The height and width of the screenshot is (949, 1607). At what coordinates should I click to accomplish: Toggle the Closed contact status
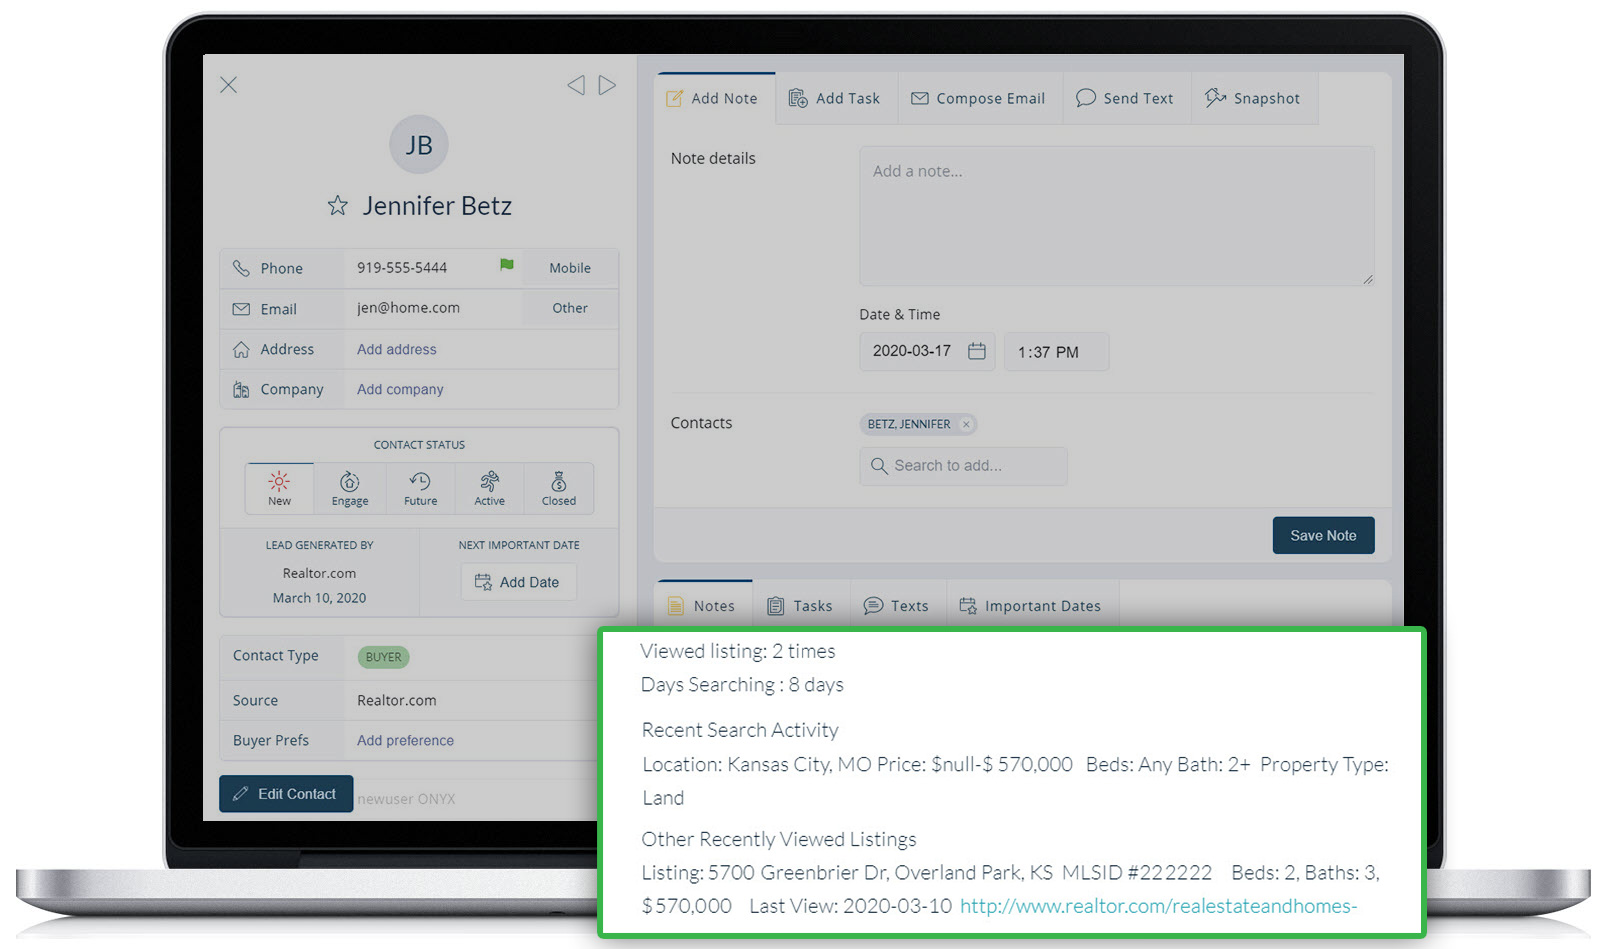(558, 488)
